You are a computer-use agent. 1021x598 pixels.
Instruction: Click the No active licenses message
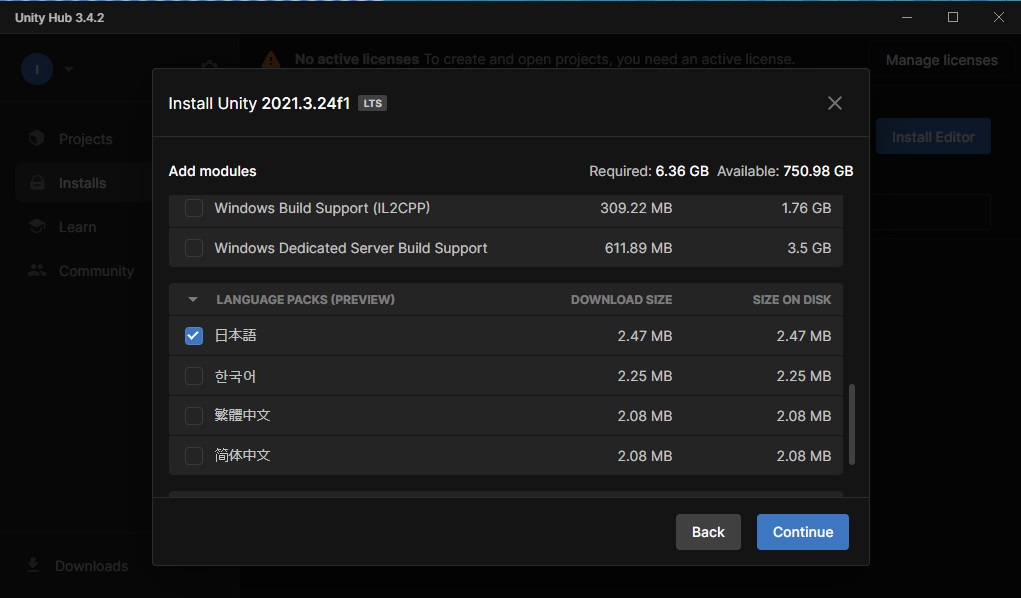click(x=544, y=59)
